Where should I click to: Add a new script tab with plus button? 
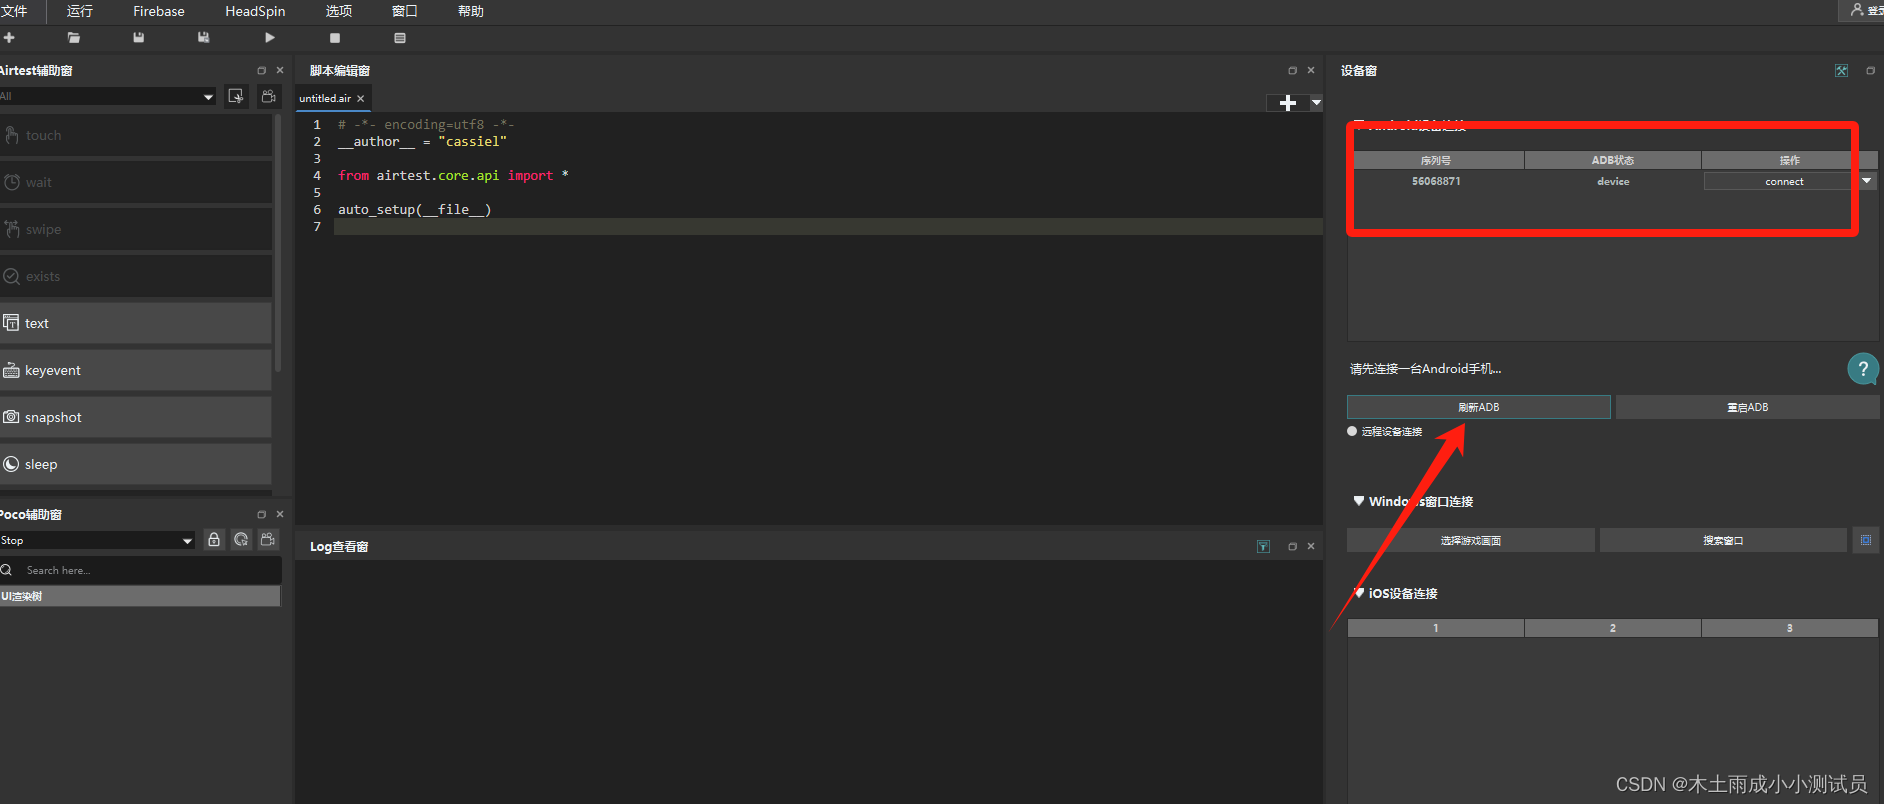pos(1288,103)
